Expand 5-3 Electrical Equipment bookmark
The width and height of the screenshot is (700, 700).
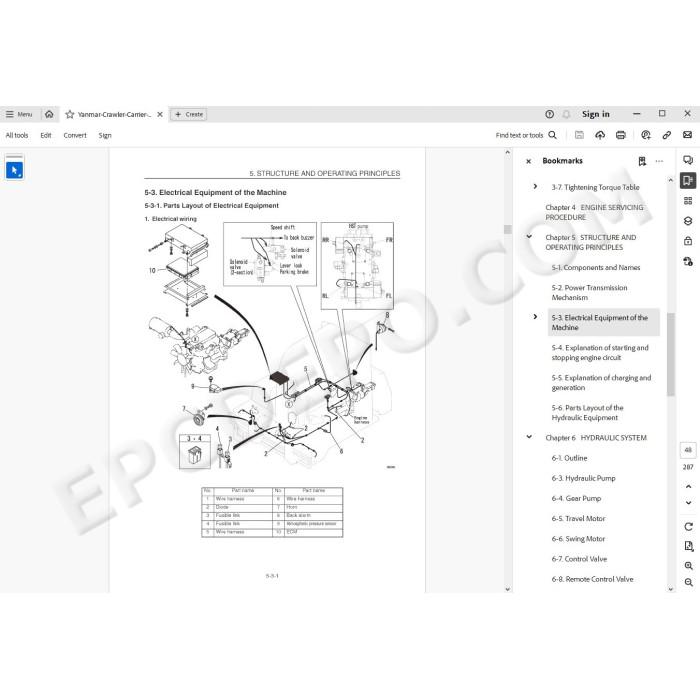[x=535, y=317]
